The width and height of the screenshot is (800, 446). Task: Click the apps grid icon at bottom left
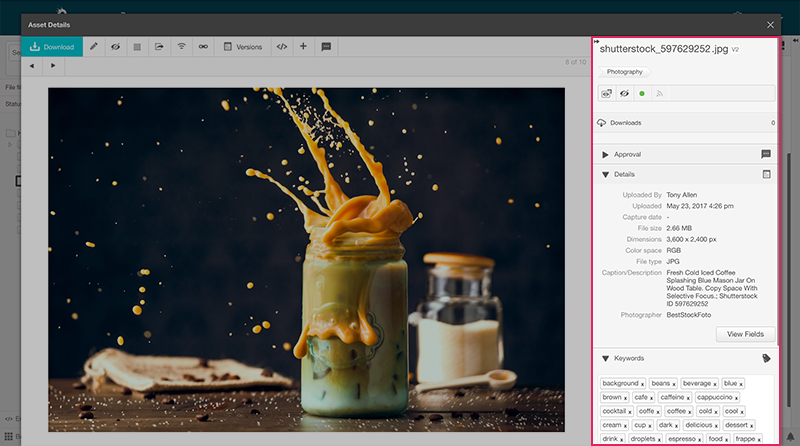pyautogui.click(x=8, y=437)
